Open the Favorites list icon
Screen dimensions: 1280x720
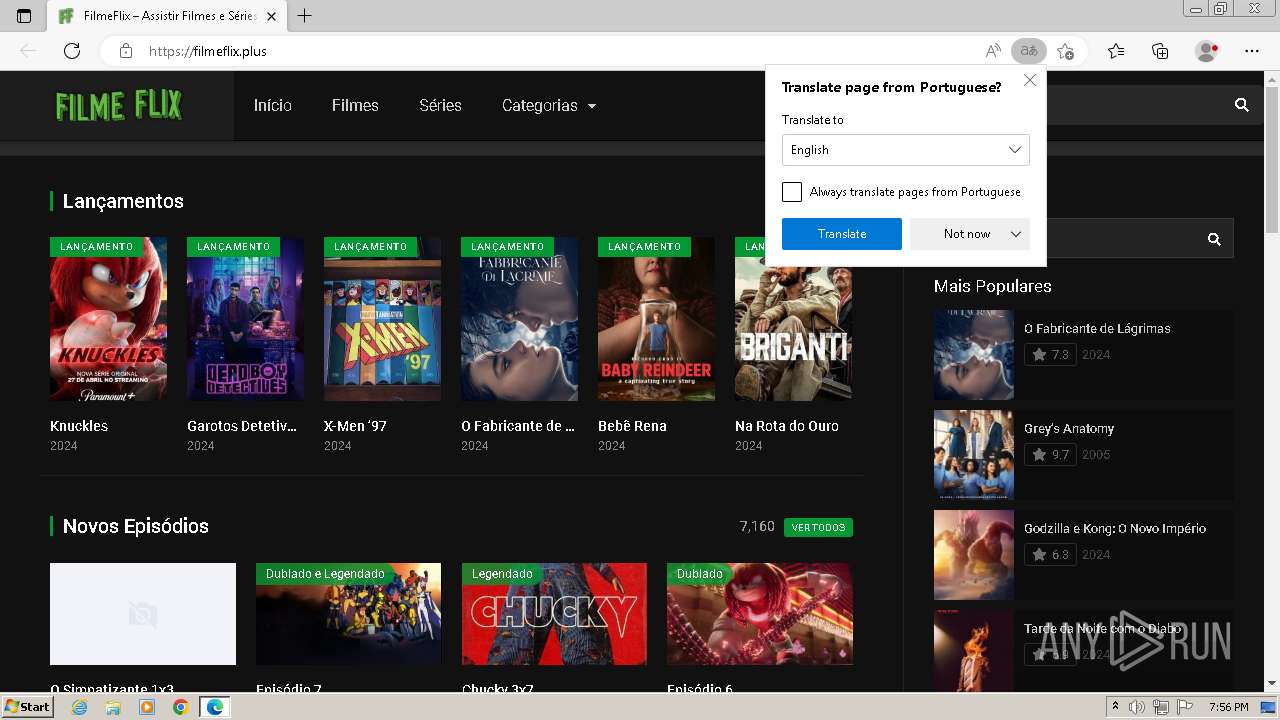pyautogui.click(x=1116, y=51)
